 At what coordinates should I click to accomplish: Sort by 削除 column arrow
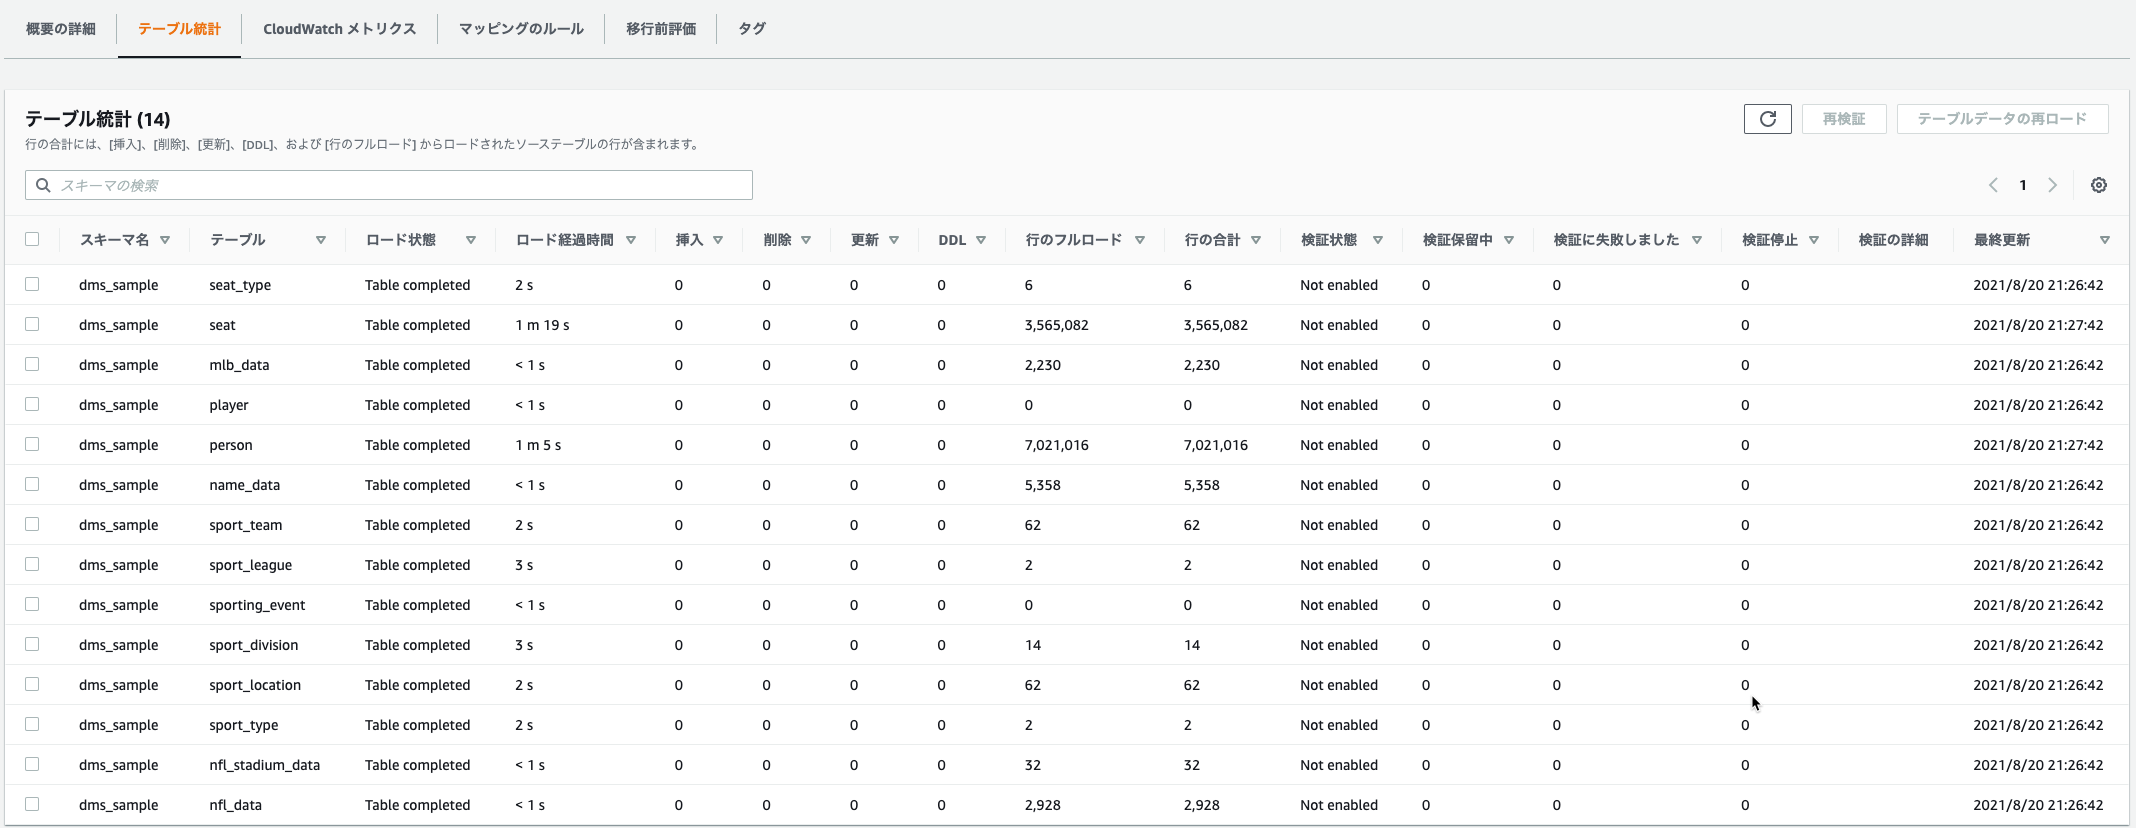pos(806,240)
